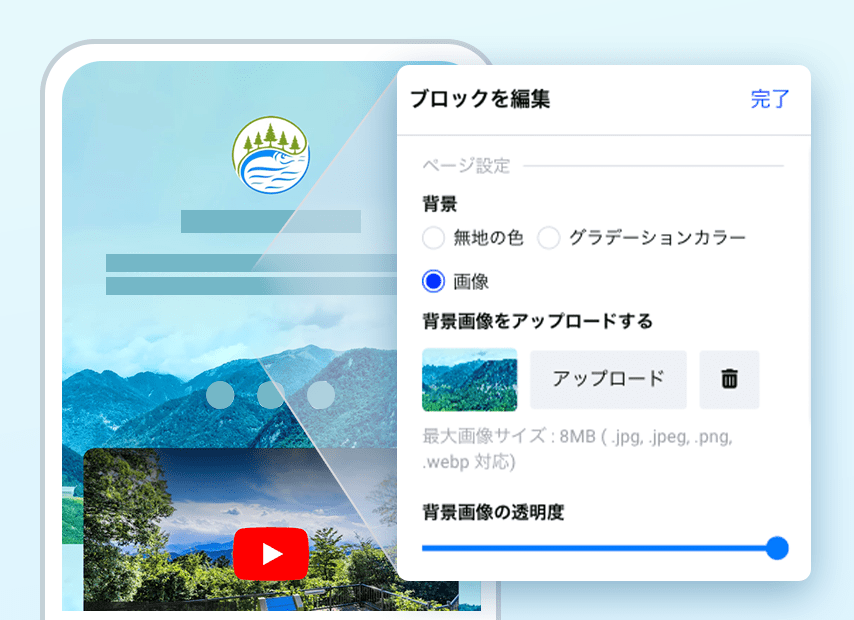Click the 背景画像の透明度 label
The image size is (854, 620).
coord(493,512)
